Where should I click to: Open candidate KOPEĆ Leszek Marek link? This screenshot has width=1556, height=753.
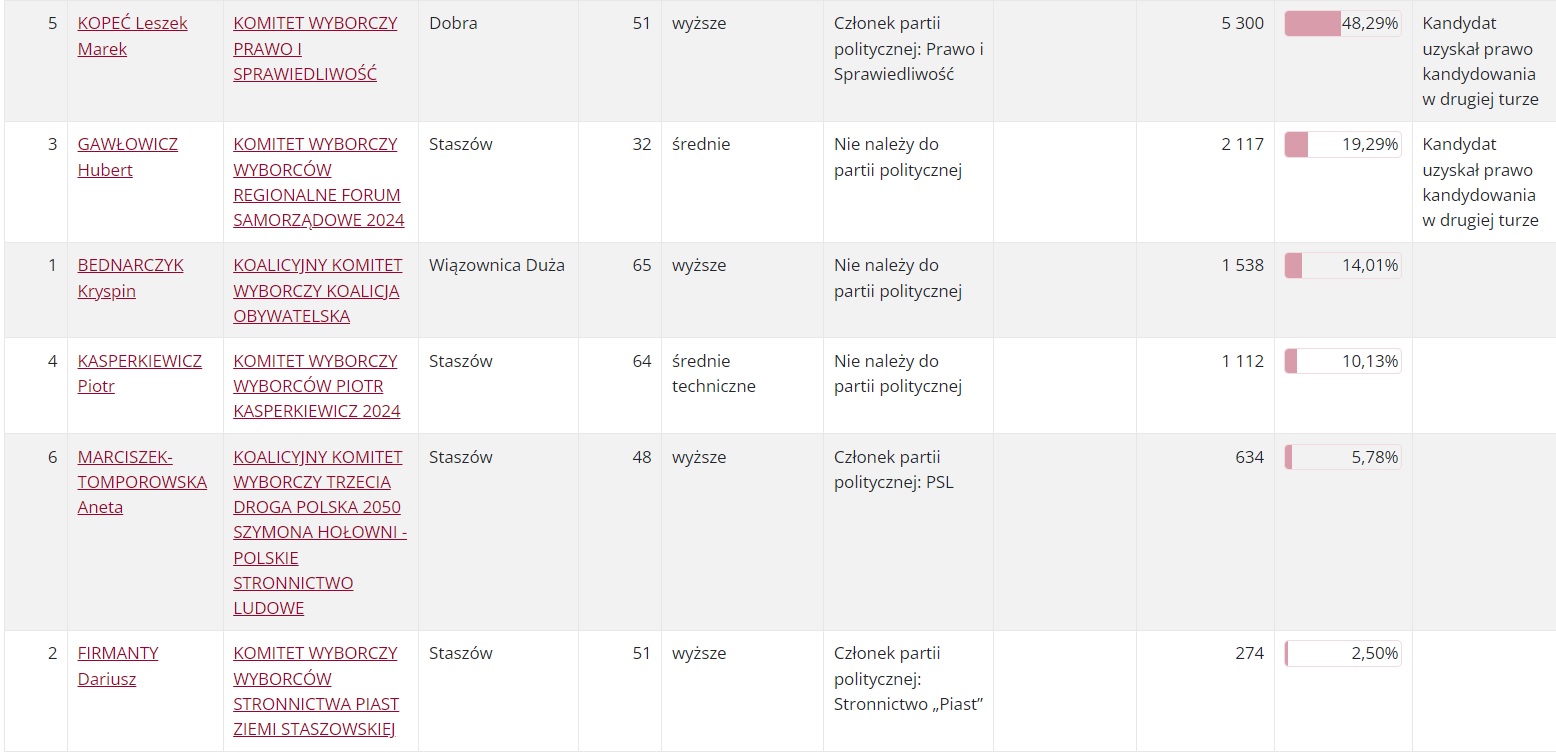pyautogui.click(x=132, y=23)
